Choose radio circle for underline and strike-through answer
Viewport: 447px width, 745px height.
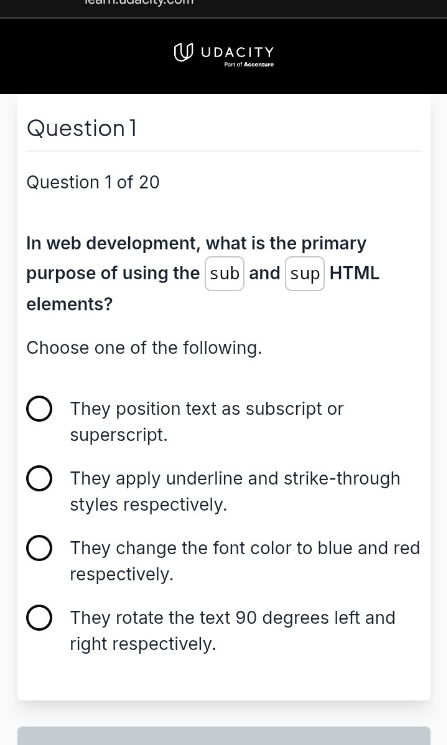point(39,478)
